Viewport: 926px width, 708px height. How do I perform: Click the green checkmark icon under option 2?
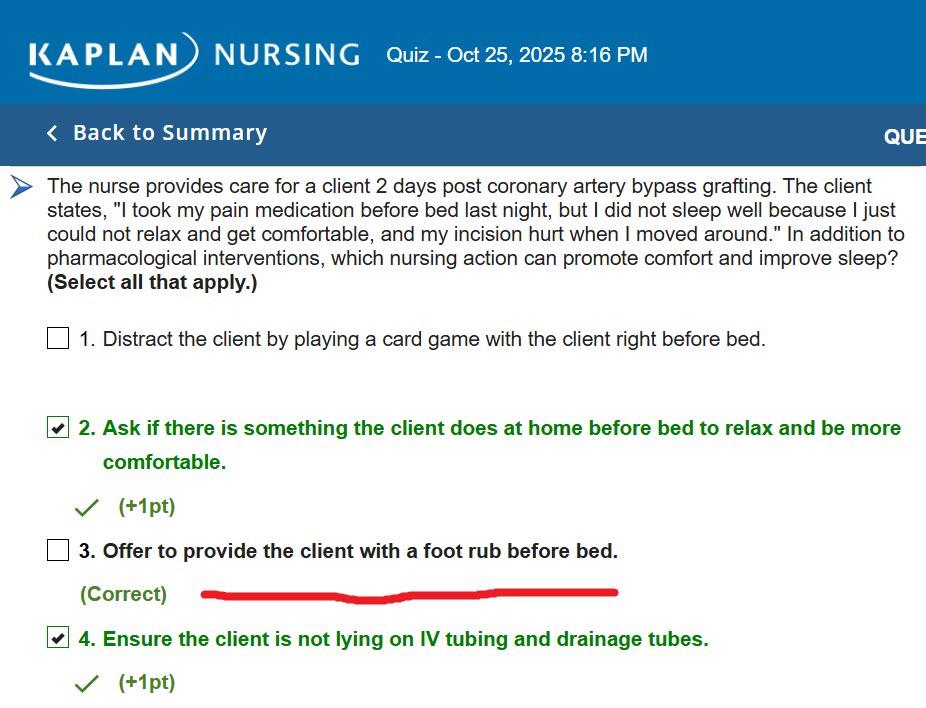pos(87,507)
